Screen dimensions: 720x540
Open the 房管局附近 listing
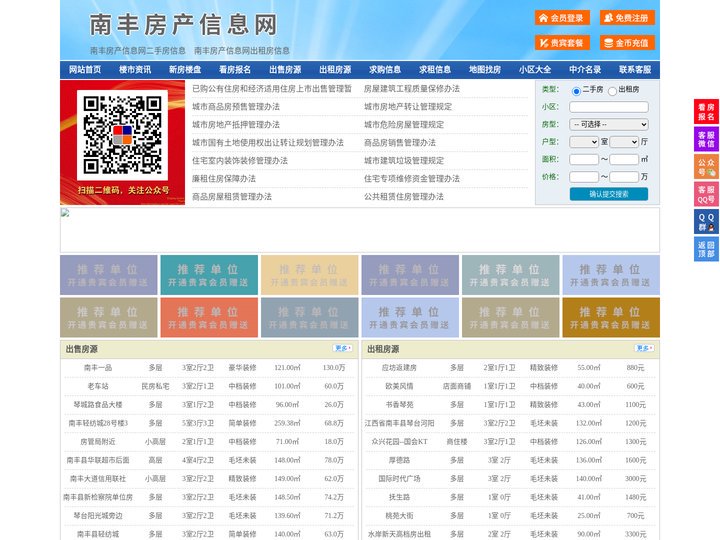[x=98, y=442]
